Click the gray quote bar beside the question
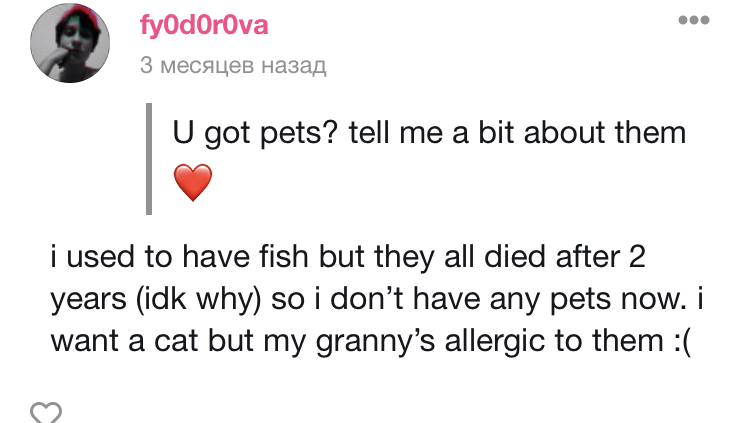This screenshot has height=423, width=750. (149, 159)
